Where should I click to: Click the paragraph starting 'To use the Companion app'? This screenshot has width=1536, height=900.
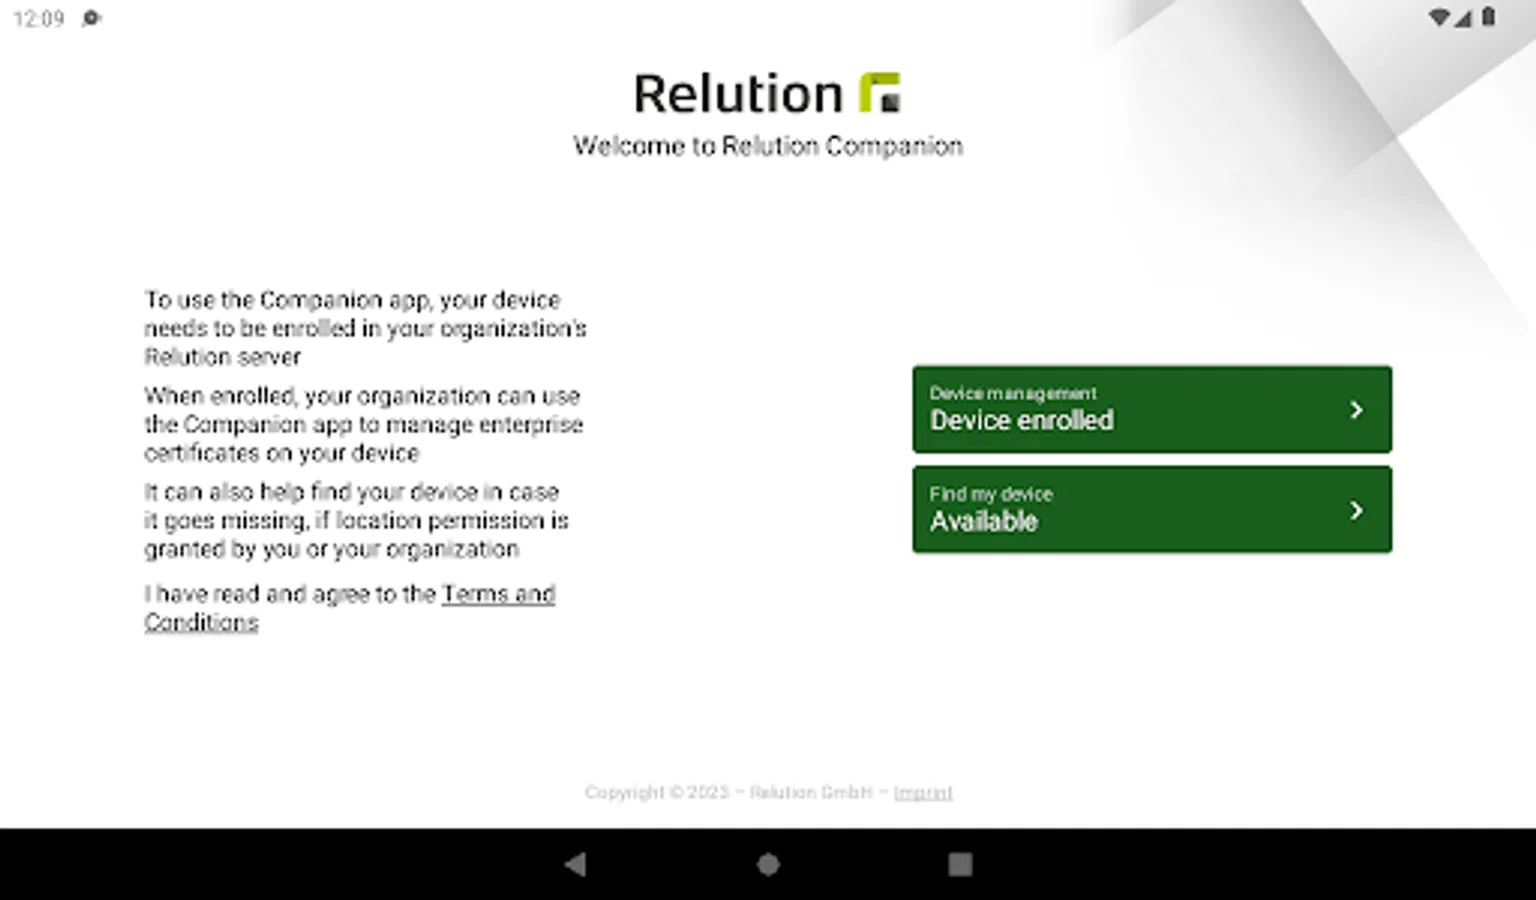coord(365,328)
